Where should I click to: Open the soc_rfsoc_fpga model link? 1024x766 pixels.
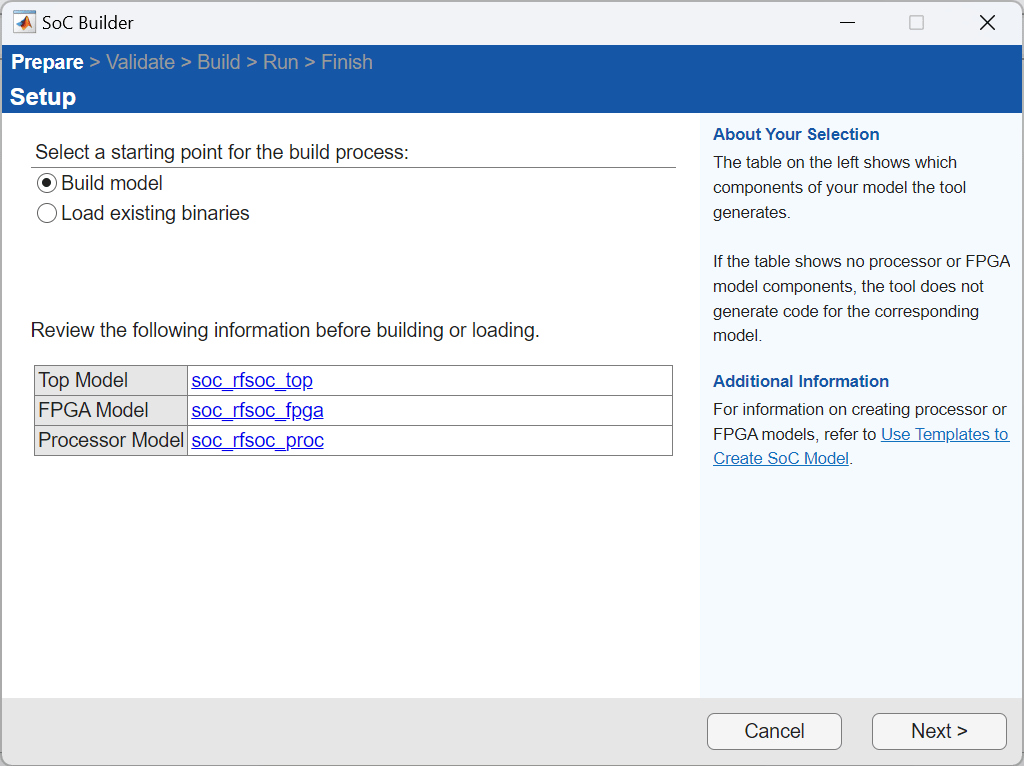pos(257,410)
